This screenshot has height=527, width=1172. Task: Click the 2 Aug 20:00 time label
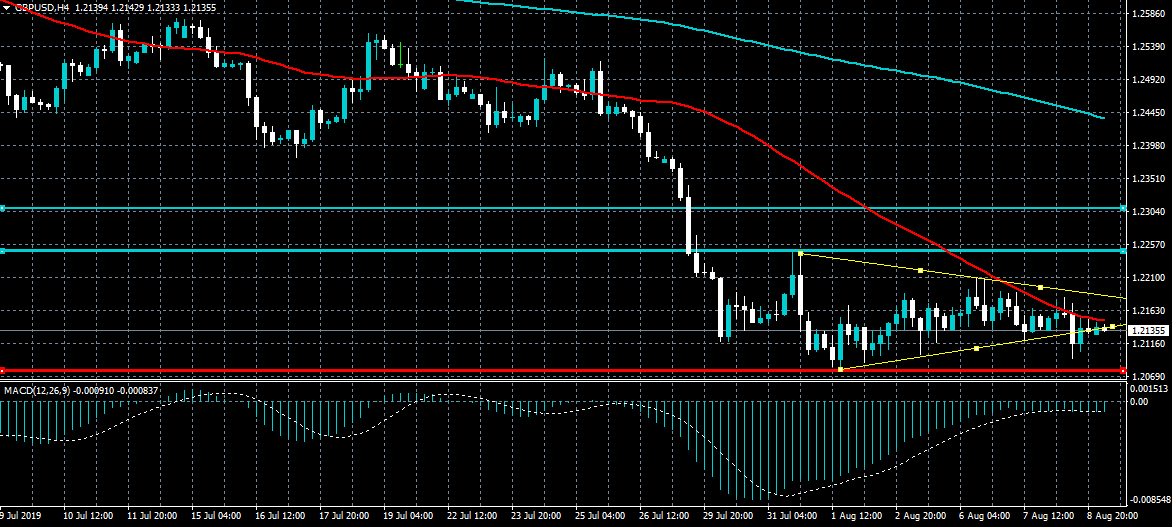pyautogui.click(x=922, y=516)
